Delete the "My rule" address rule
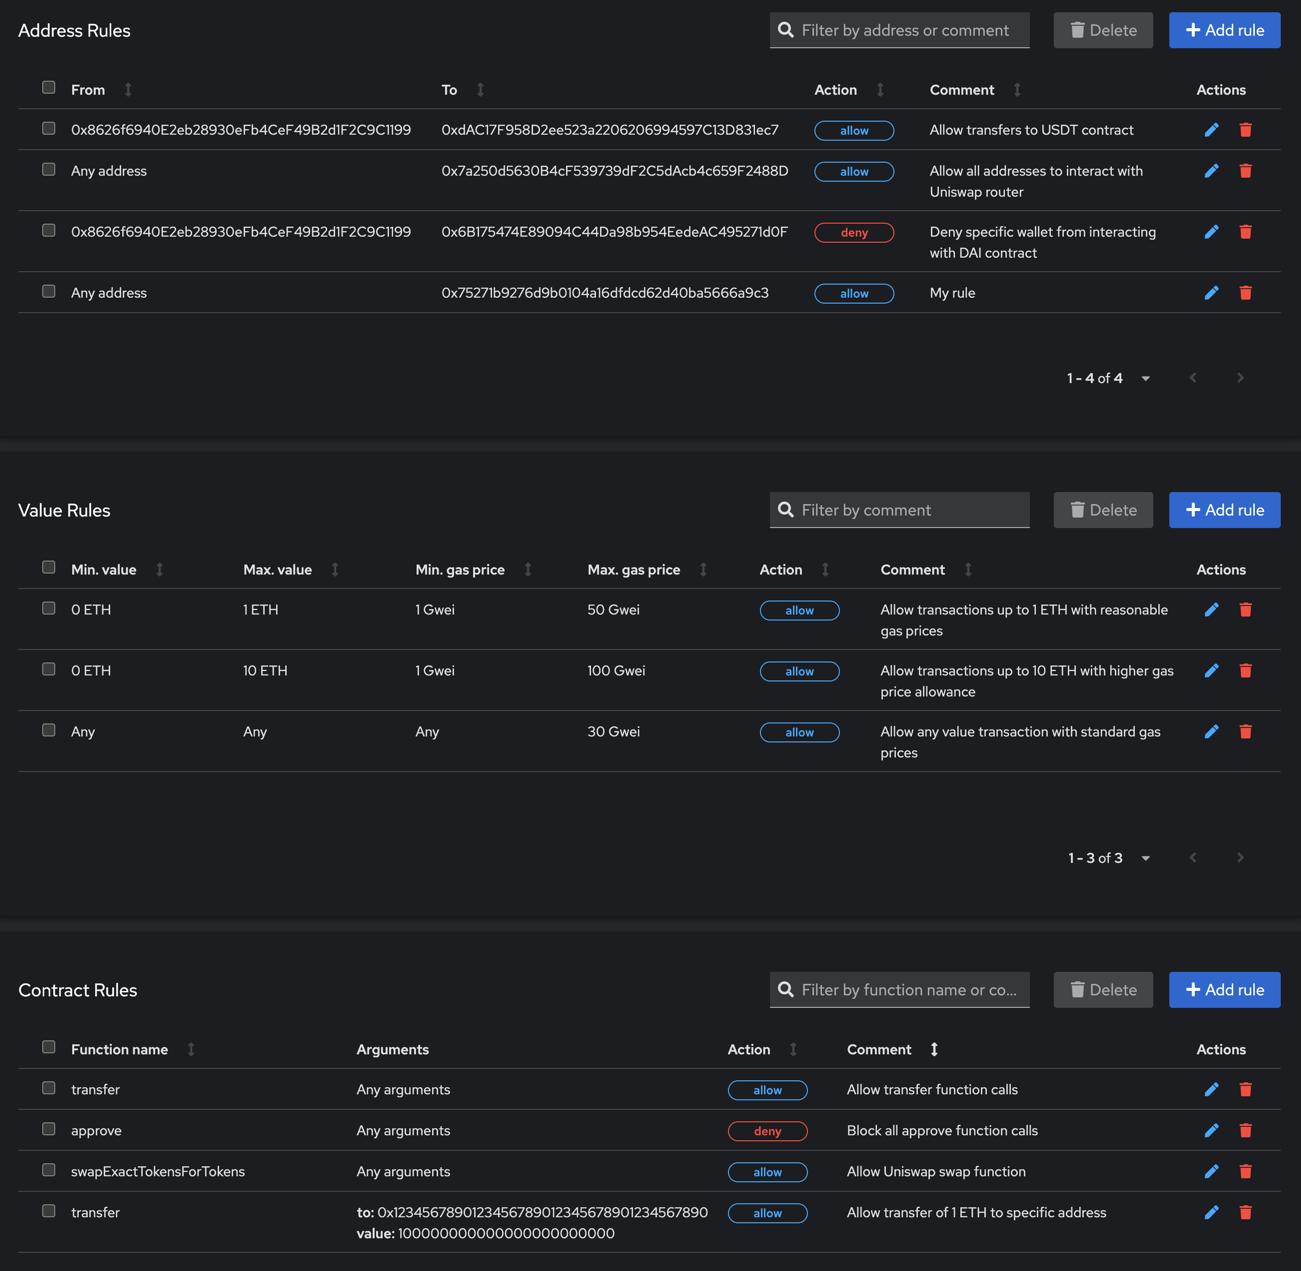 pos(1245,293)
